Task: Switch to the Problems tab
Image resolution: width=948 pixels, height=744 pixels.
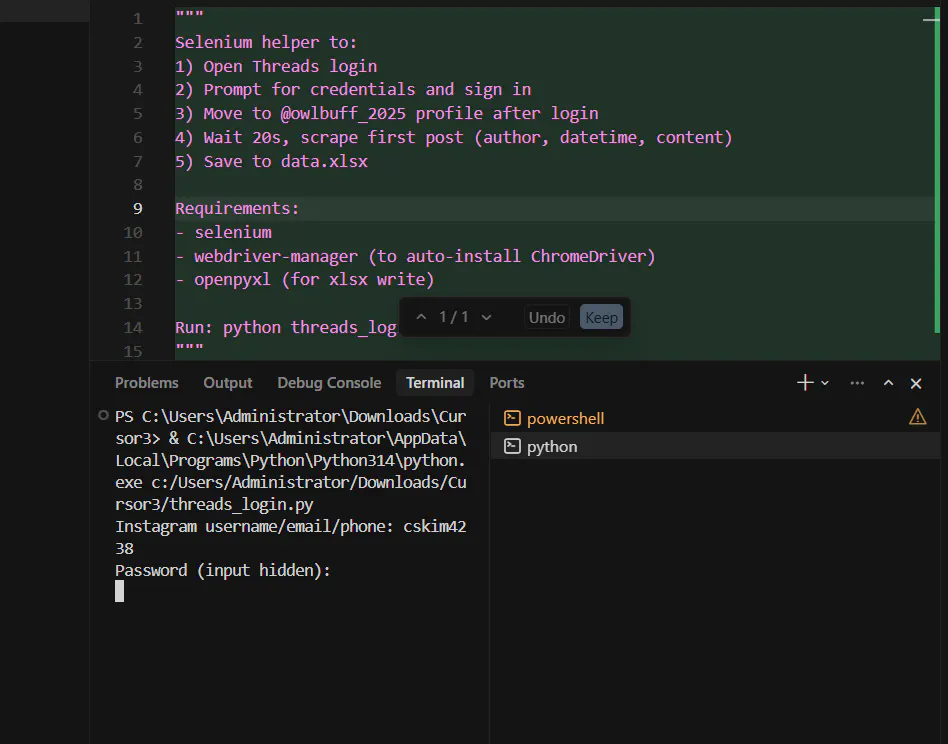Action: click(146, 383)
